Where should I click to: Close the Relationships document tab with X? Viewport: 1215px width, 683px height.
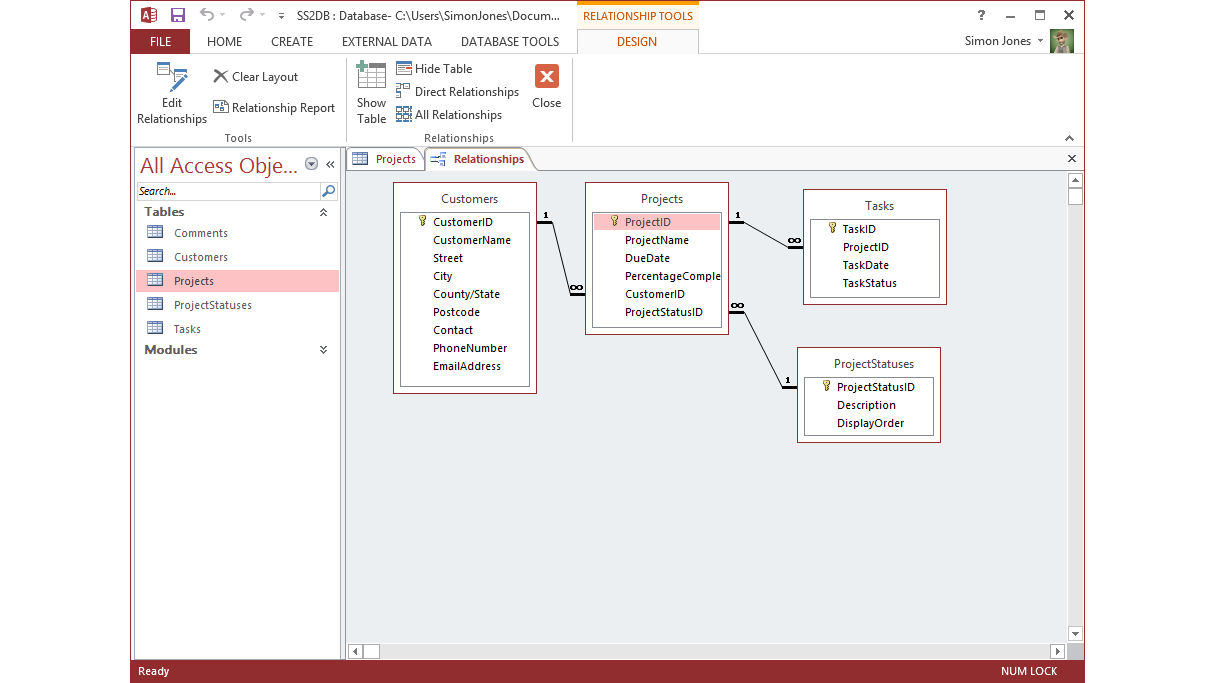1072,159
